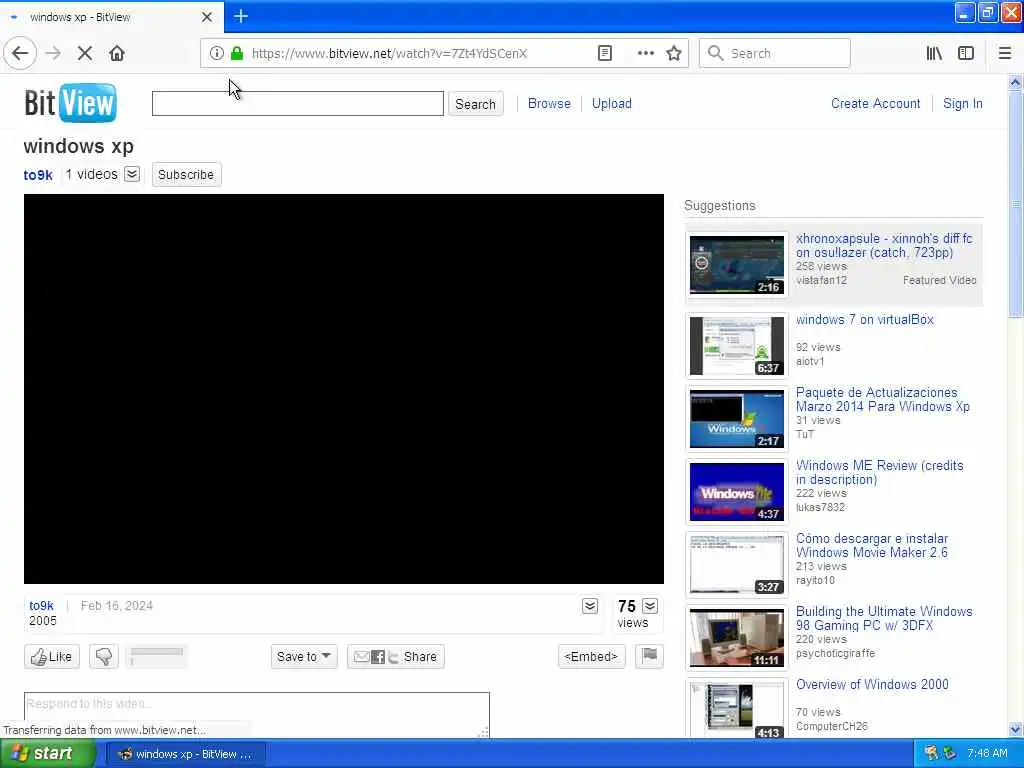Click the 'vistafan12' uploader name
1024x768 pixels.
point(821,281)
